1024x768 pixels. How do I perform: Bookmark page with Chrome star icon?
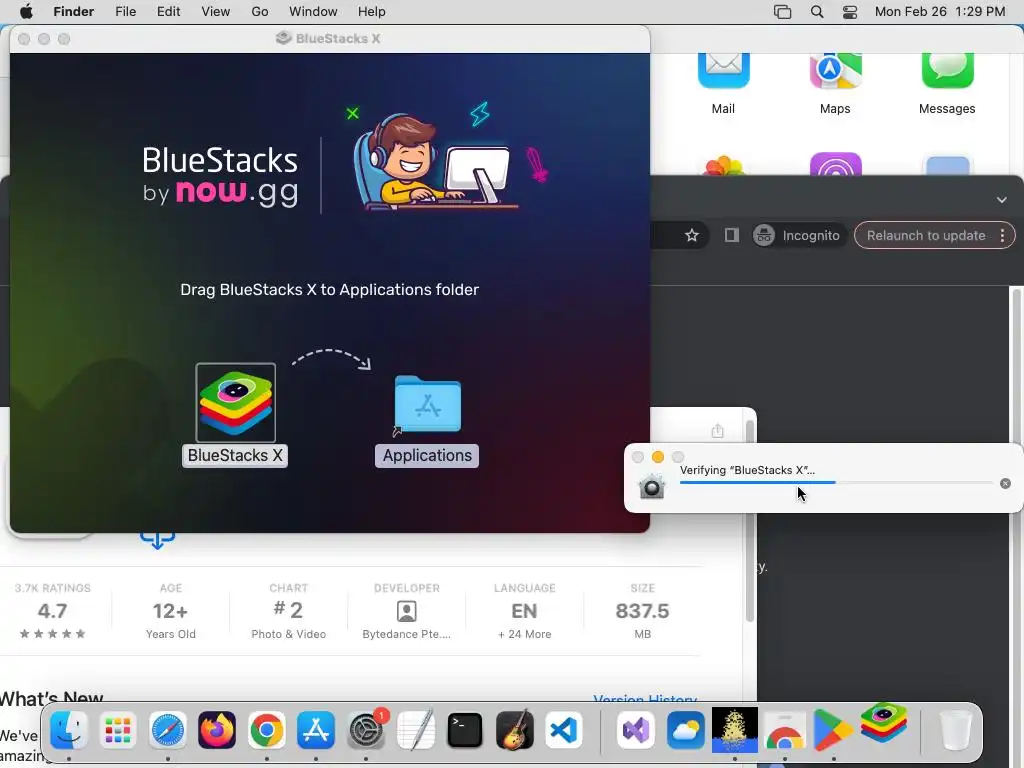pos(692,235)
